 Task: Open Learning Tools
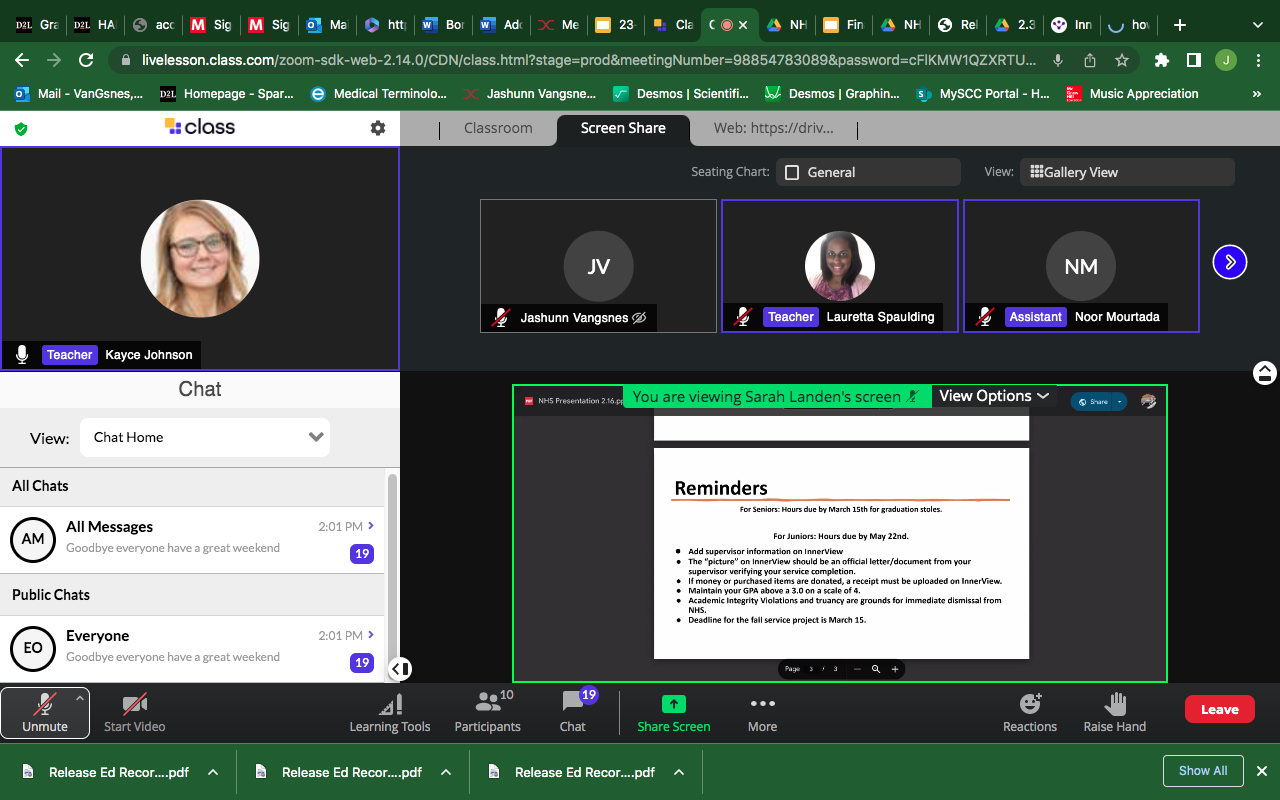click(x=390, y=712)
